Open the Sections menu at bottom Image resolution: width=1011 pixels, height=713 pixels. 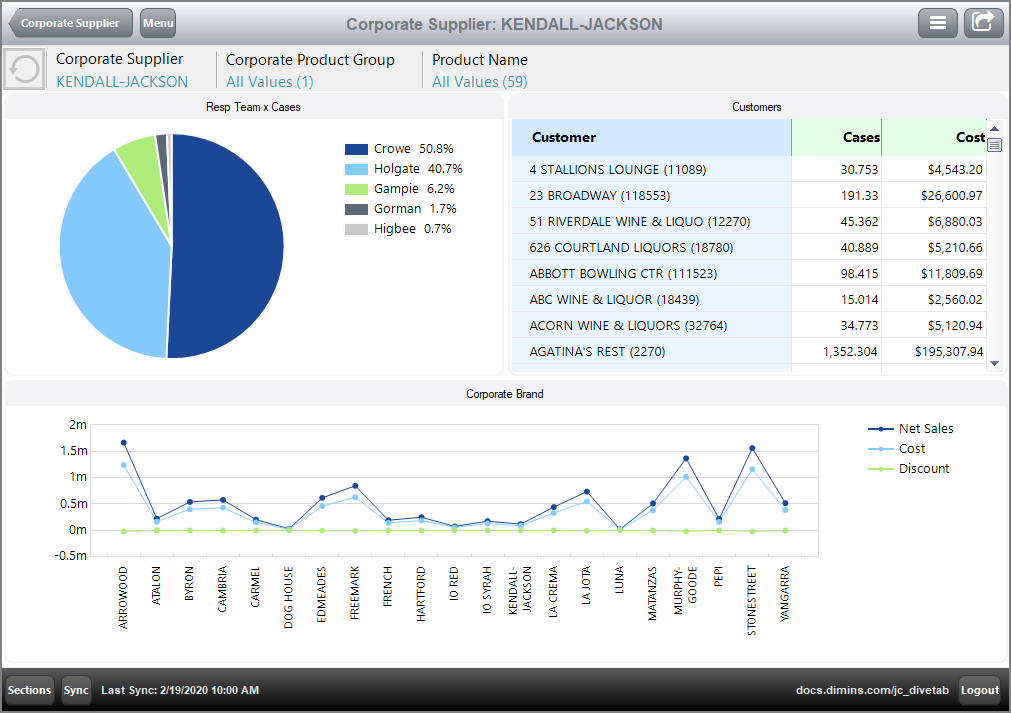[x=30, y=690]
